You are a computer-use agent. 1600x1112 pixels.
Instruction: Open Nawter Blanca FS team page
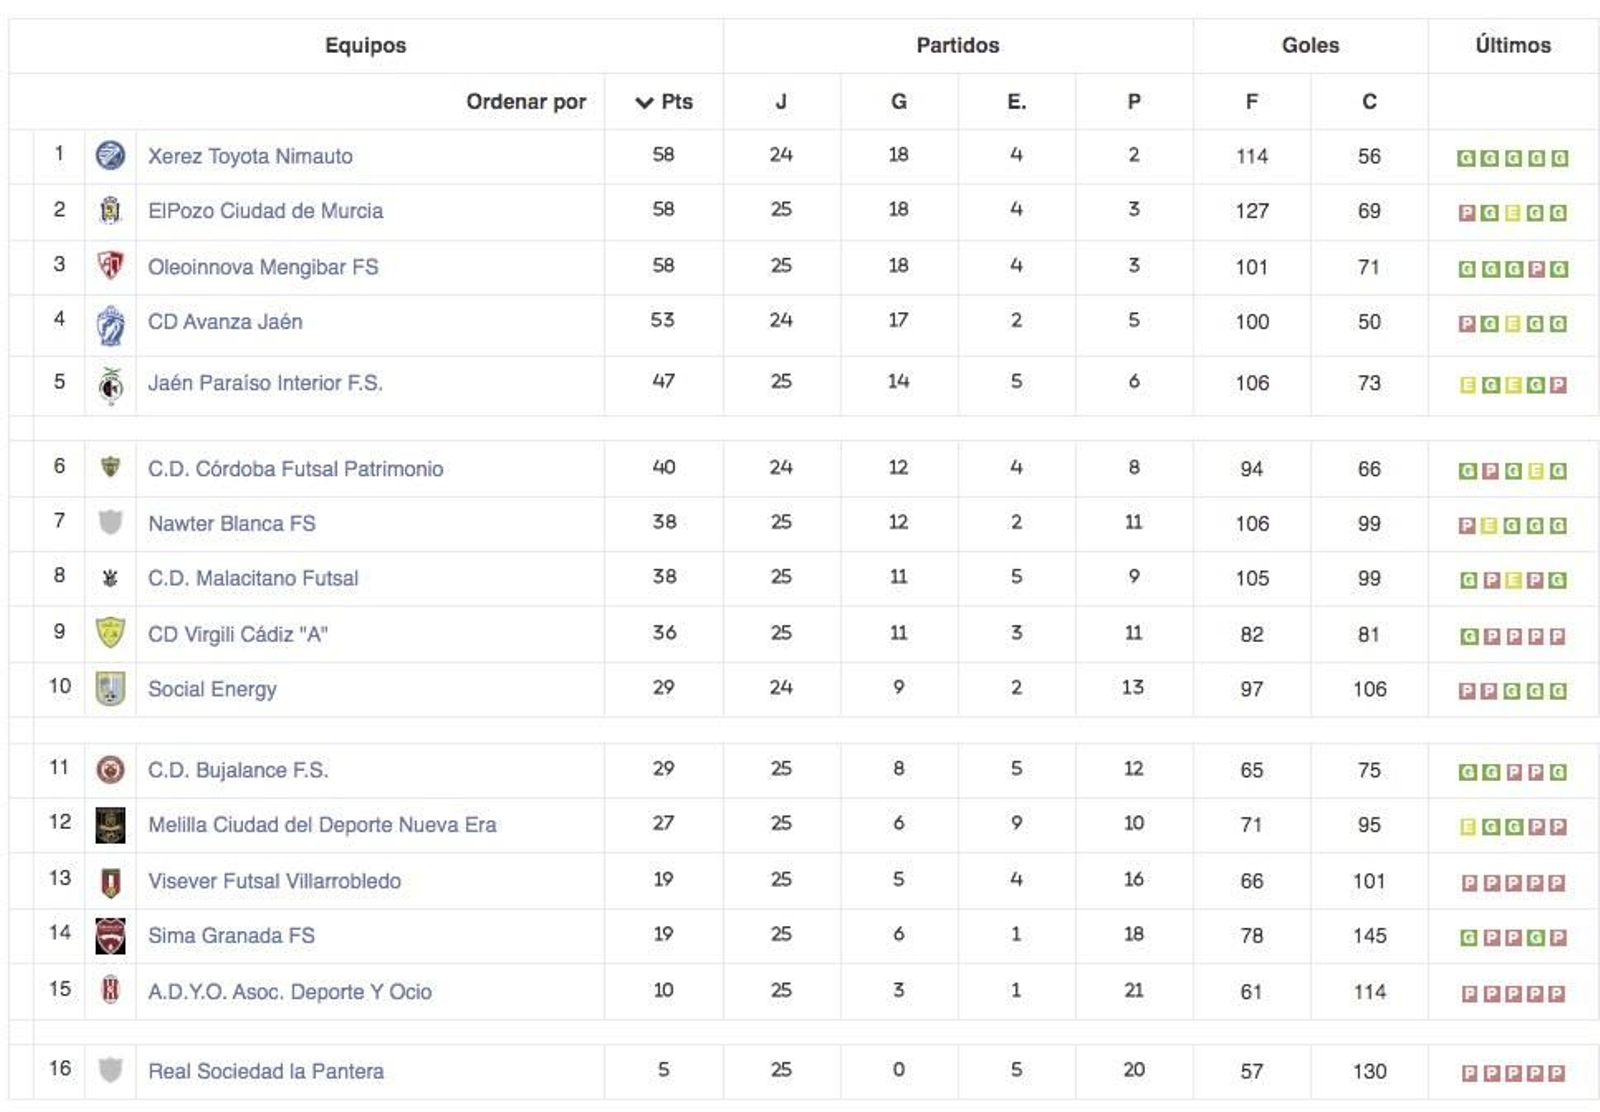(231, 524)
